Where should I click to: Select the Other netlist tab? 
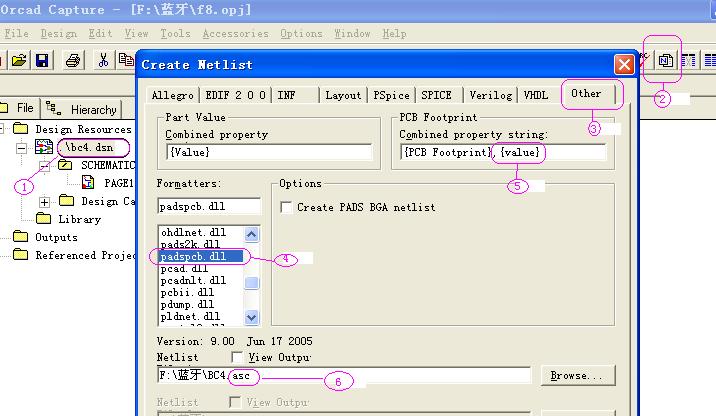coord(586,94)
